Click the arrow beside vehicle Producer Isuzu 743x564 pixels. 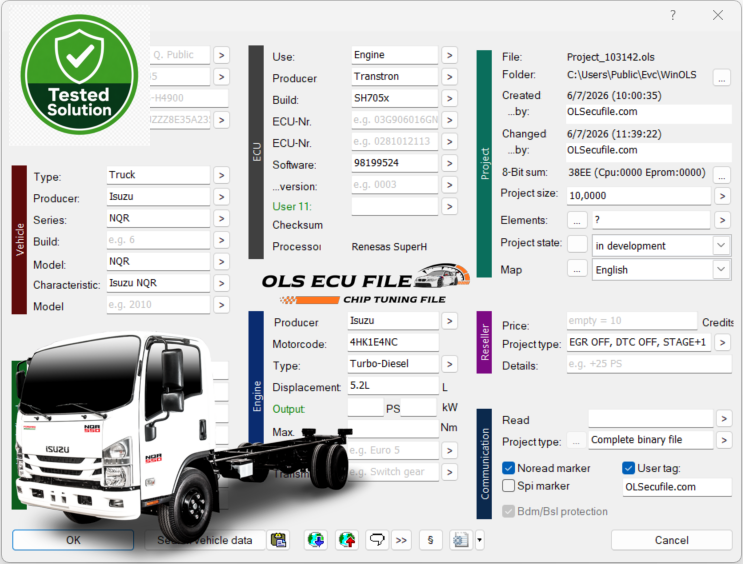coord(221,197)
